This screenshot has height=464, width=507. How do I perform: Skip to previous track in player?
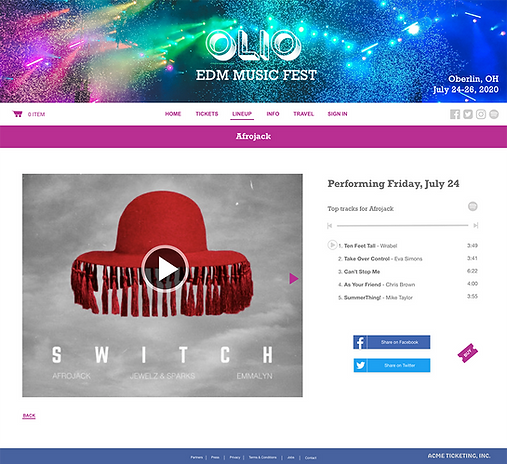pyautogui.click(x=330, y=226)
